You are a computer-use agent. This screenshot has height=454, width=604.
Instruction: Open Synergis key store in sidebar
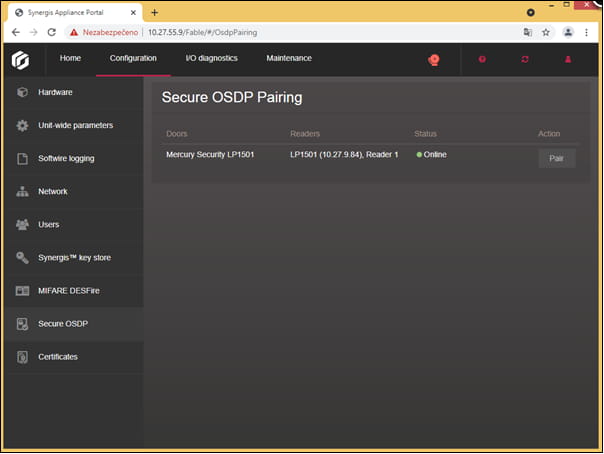click(x=74, y=258)
